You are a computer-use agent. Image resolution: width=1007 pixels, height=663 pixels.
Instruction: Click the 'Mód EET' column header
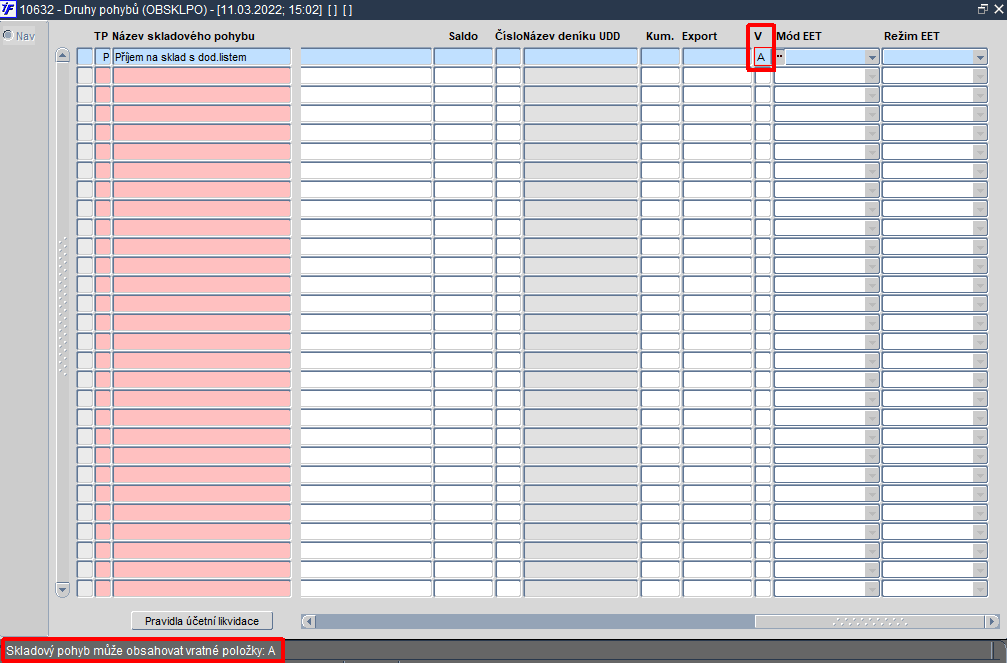tap(798, 36)
